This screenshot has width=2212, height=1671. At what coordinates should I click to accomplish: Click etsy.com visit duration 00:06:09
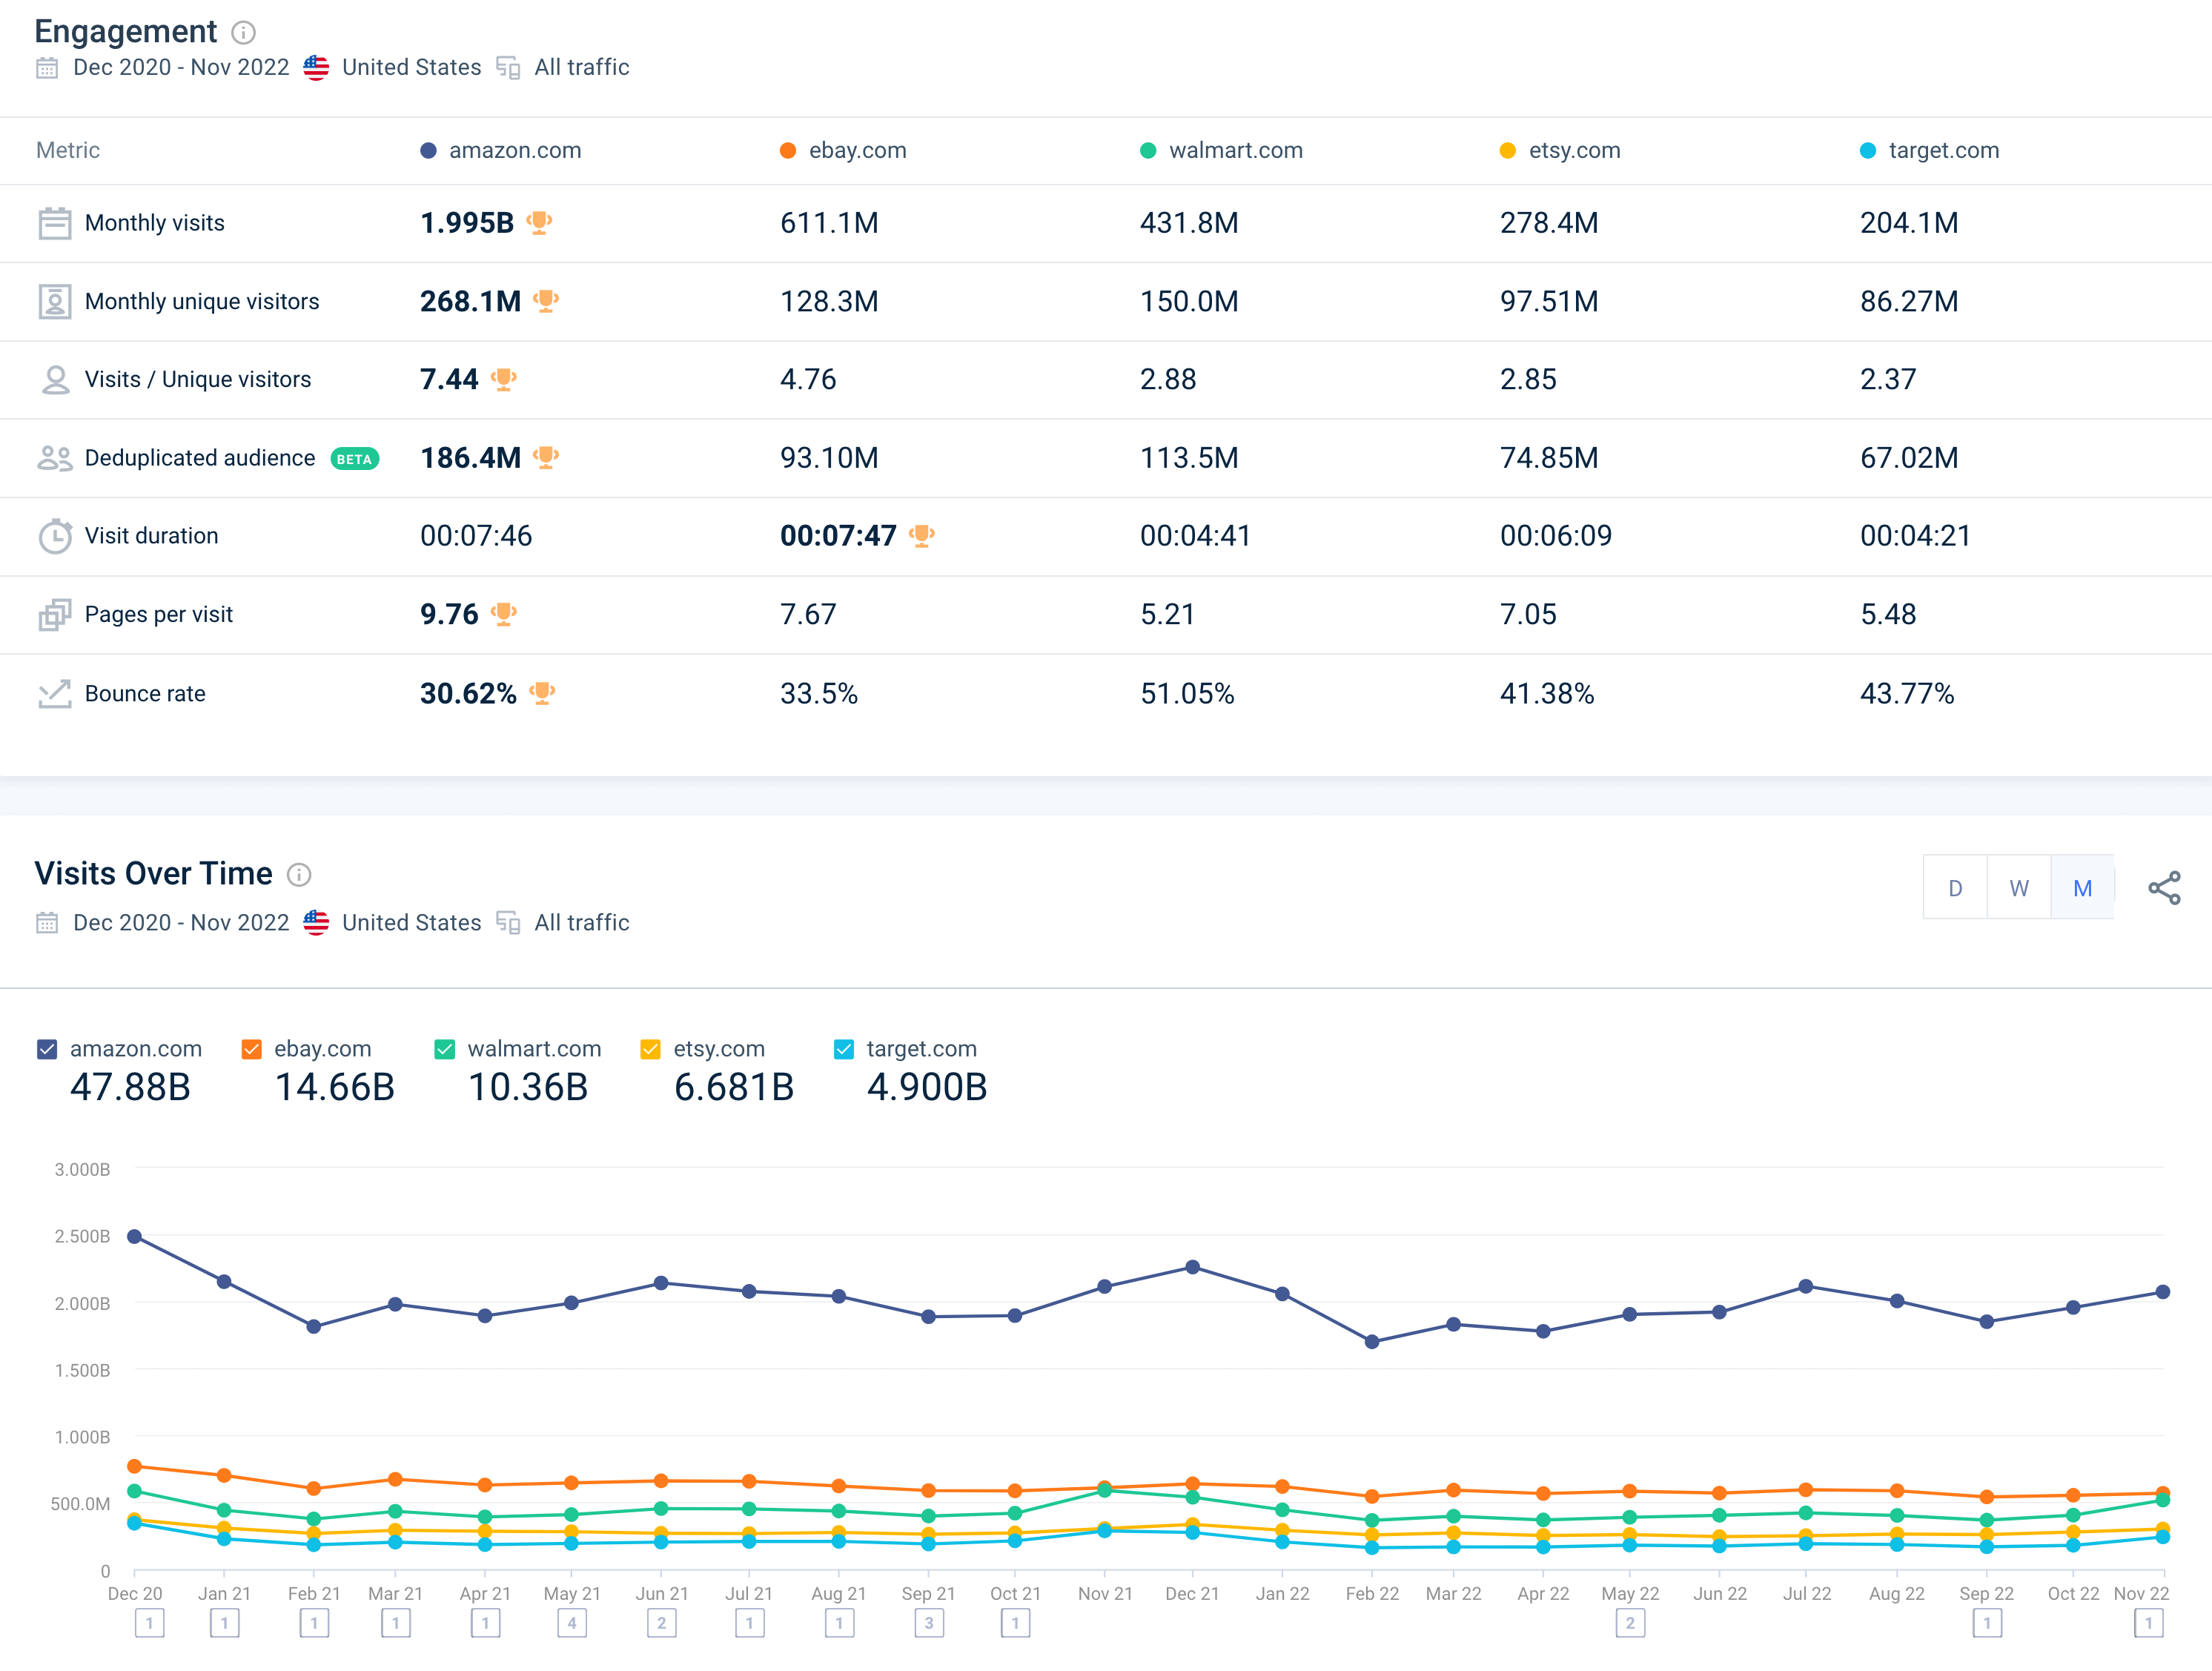(x=1556, y=536)
